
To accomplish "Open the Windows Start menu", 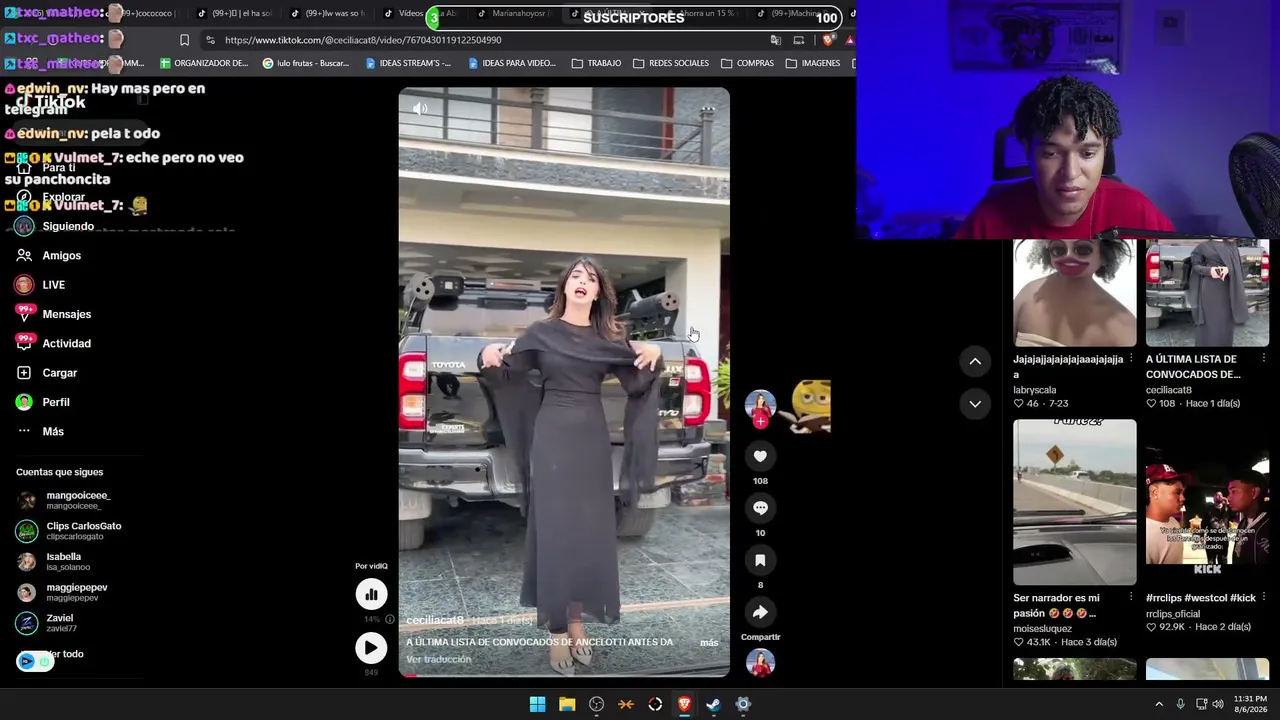I will 537,704.
